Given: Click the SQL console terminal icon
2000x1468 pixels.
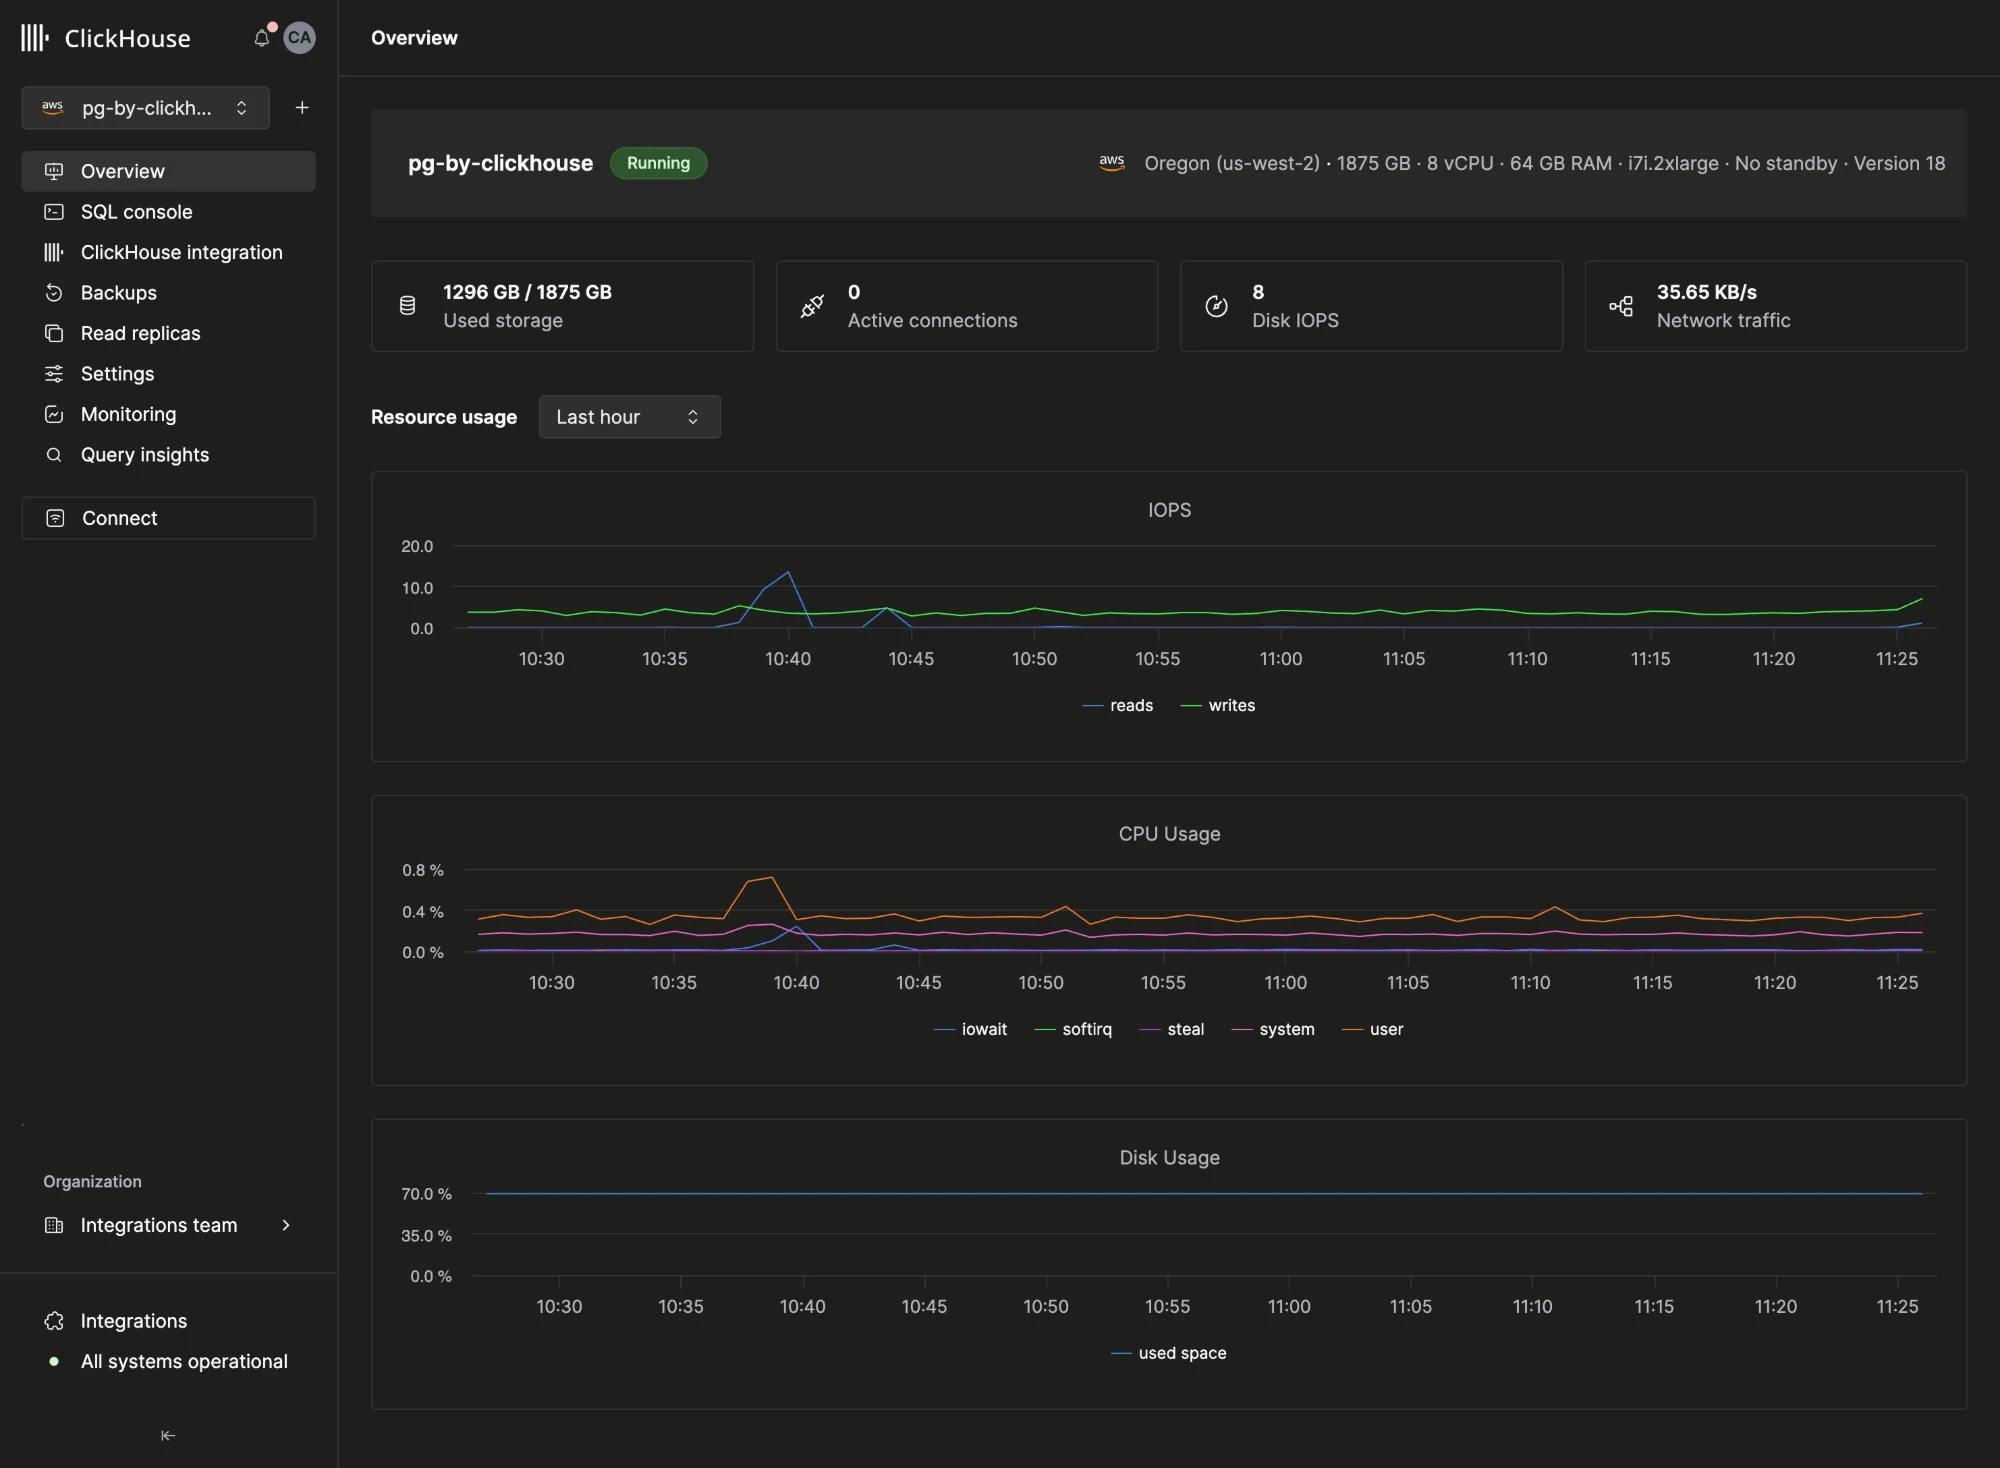Looking at the screenshot, I should [54, 212].
